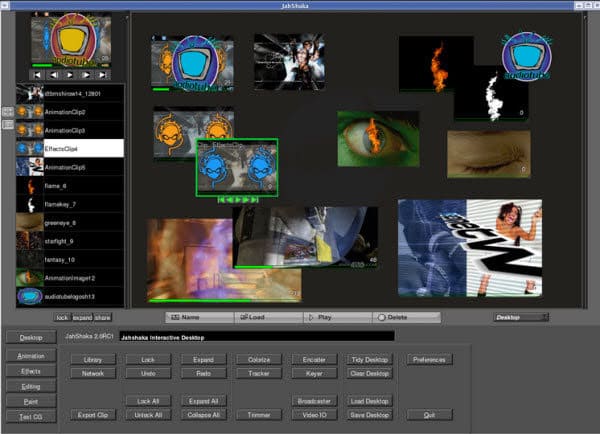This screenshot has height=434, width=600.
Task: Toggle the lock button under clip list
Action: tap(62, 317)
